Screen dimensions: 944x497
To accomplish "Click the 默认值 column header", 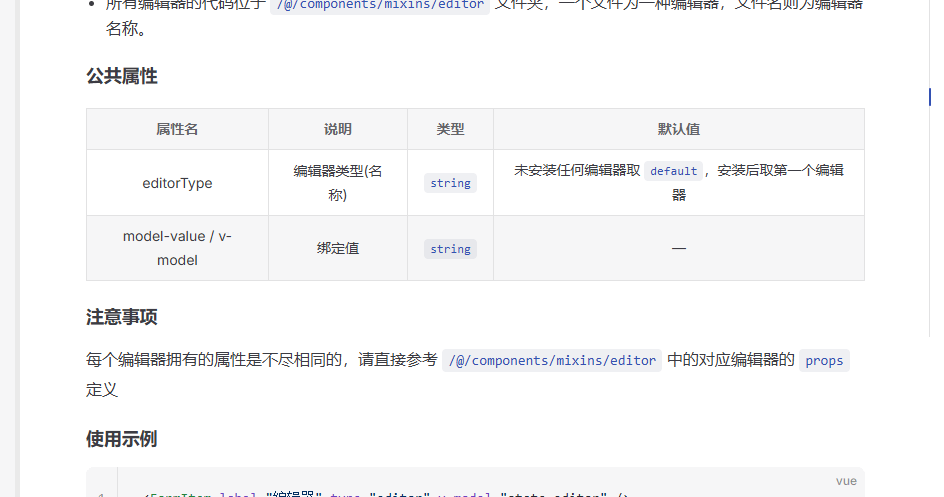I will [x=678, y=130].
